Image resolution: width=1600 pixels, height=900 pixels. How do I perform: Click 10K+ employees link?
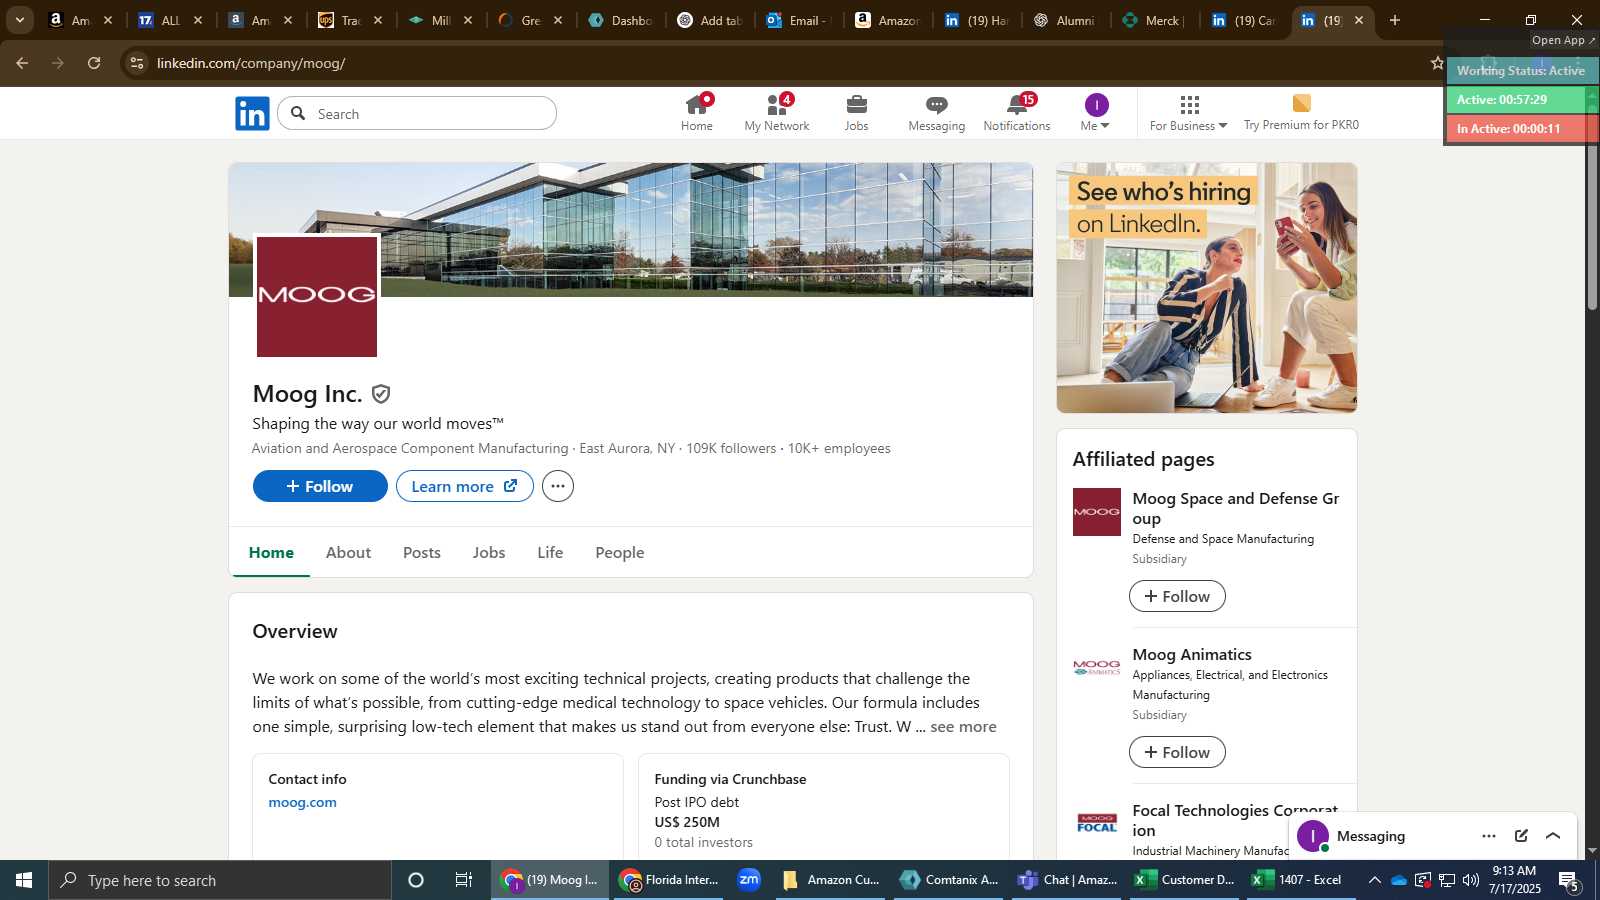coord(839,448)
